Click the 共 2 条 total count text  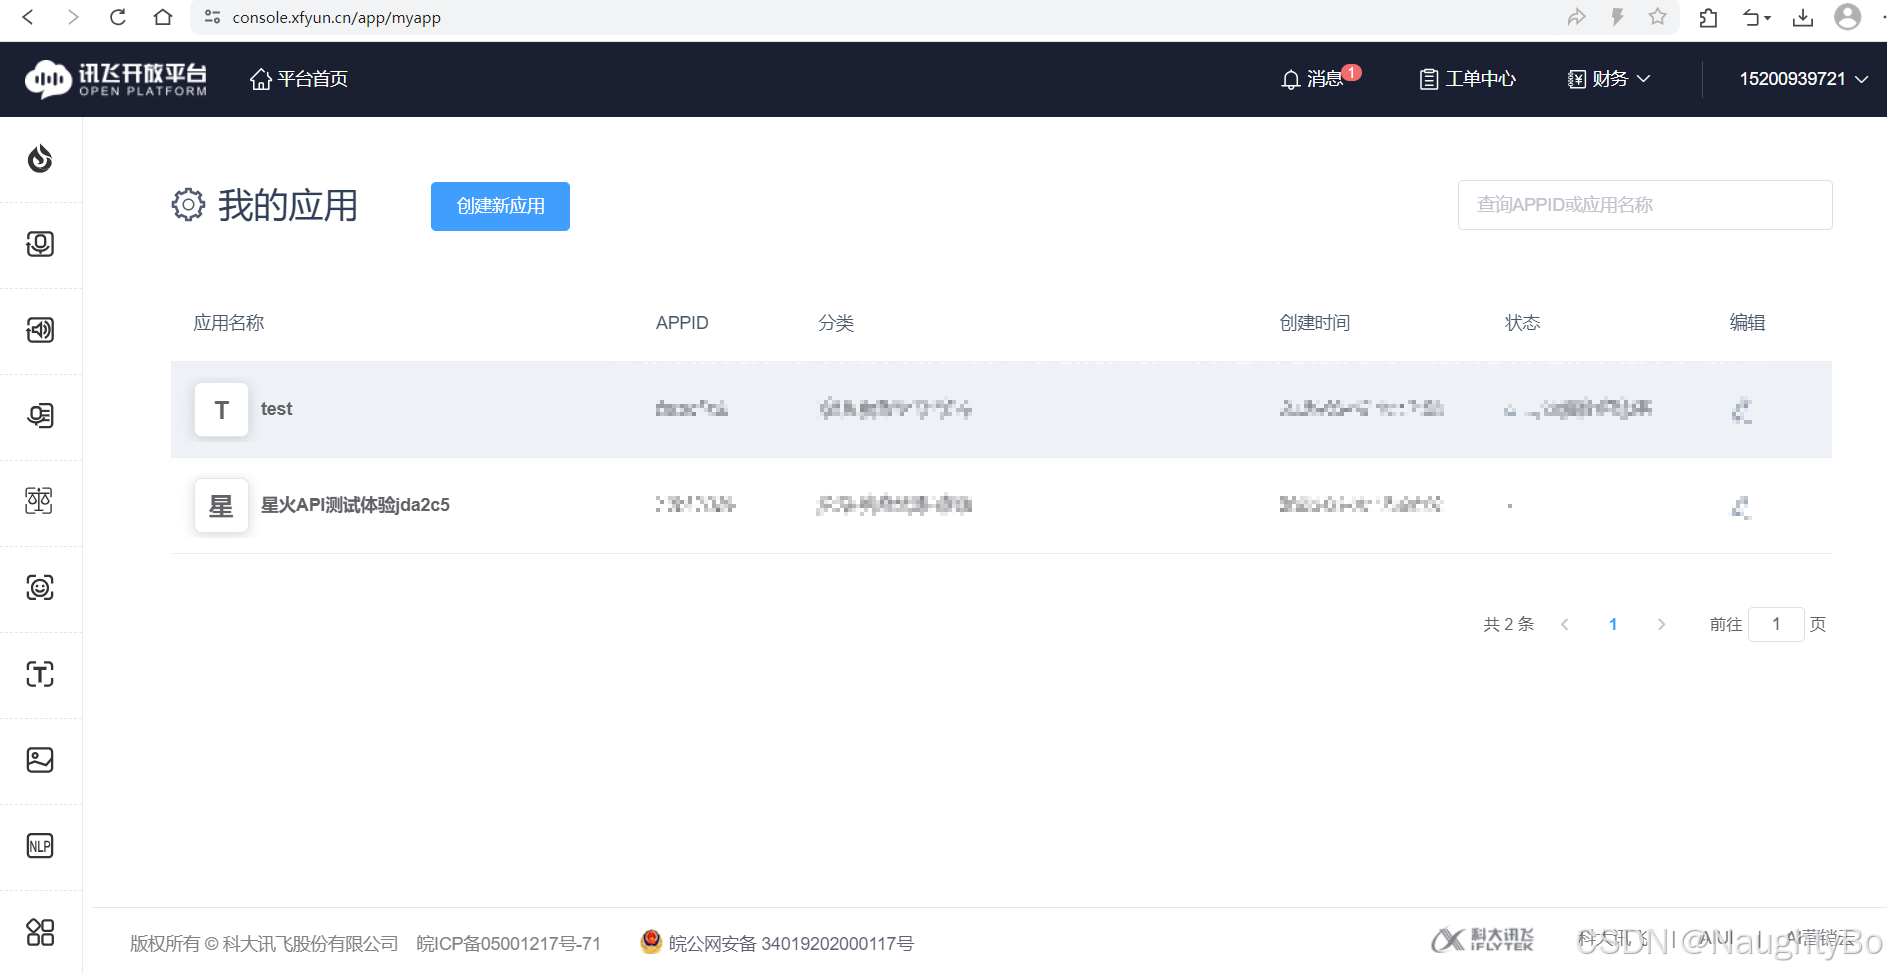coord(1508,624)
